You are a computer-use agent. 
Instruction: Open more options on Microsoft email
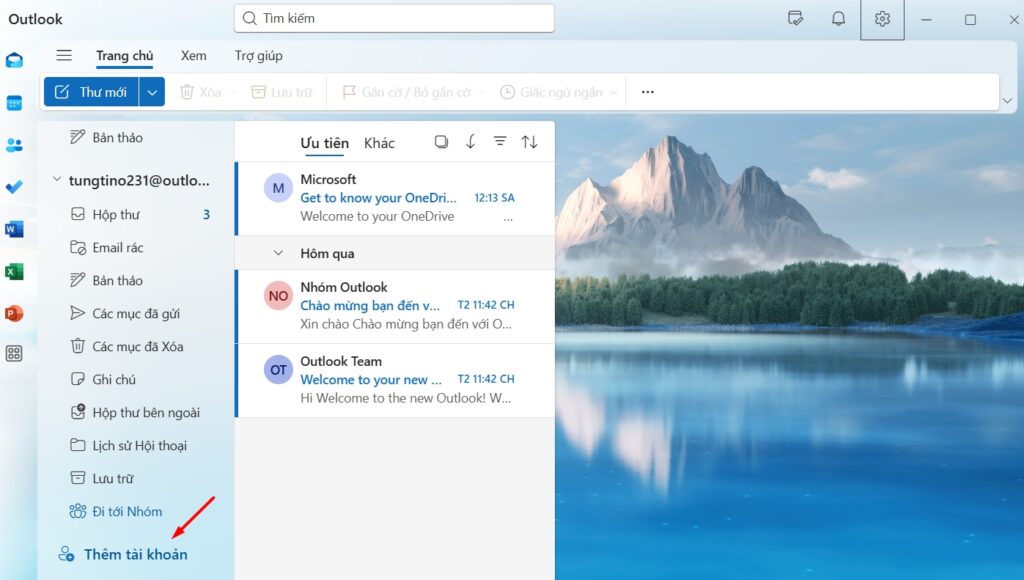(x=508, y=219)
